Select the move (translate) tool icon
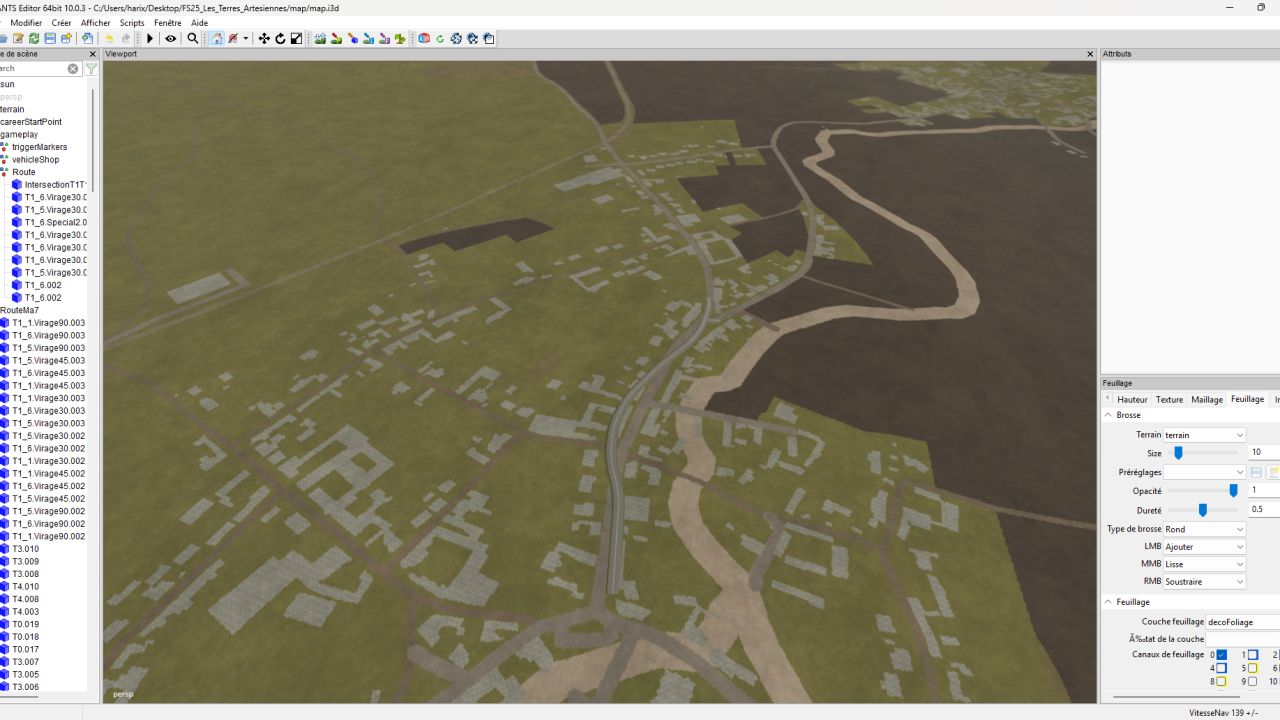The height and width of the screenshot is (720, 1280). (x=264, y=39)
